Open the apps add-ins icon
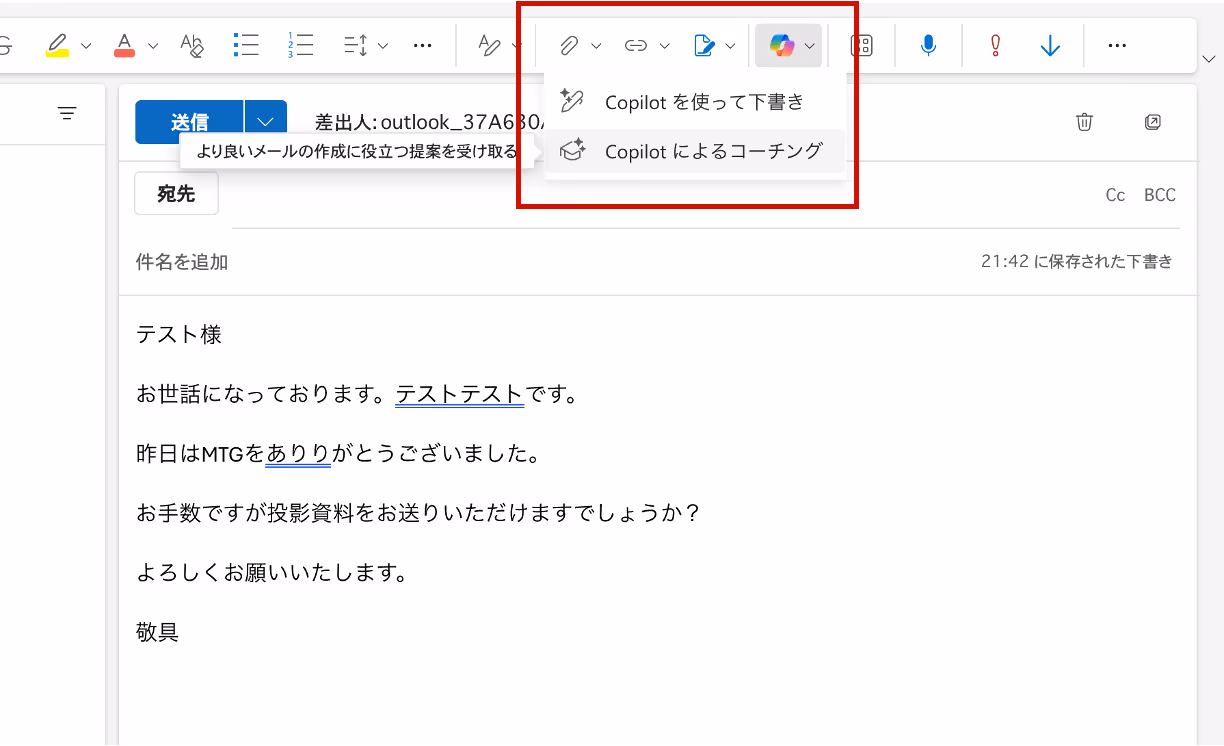Image resolution: width=1224 pixels, height=746 pixels. (x=862, y=45)
